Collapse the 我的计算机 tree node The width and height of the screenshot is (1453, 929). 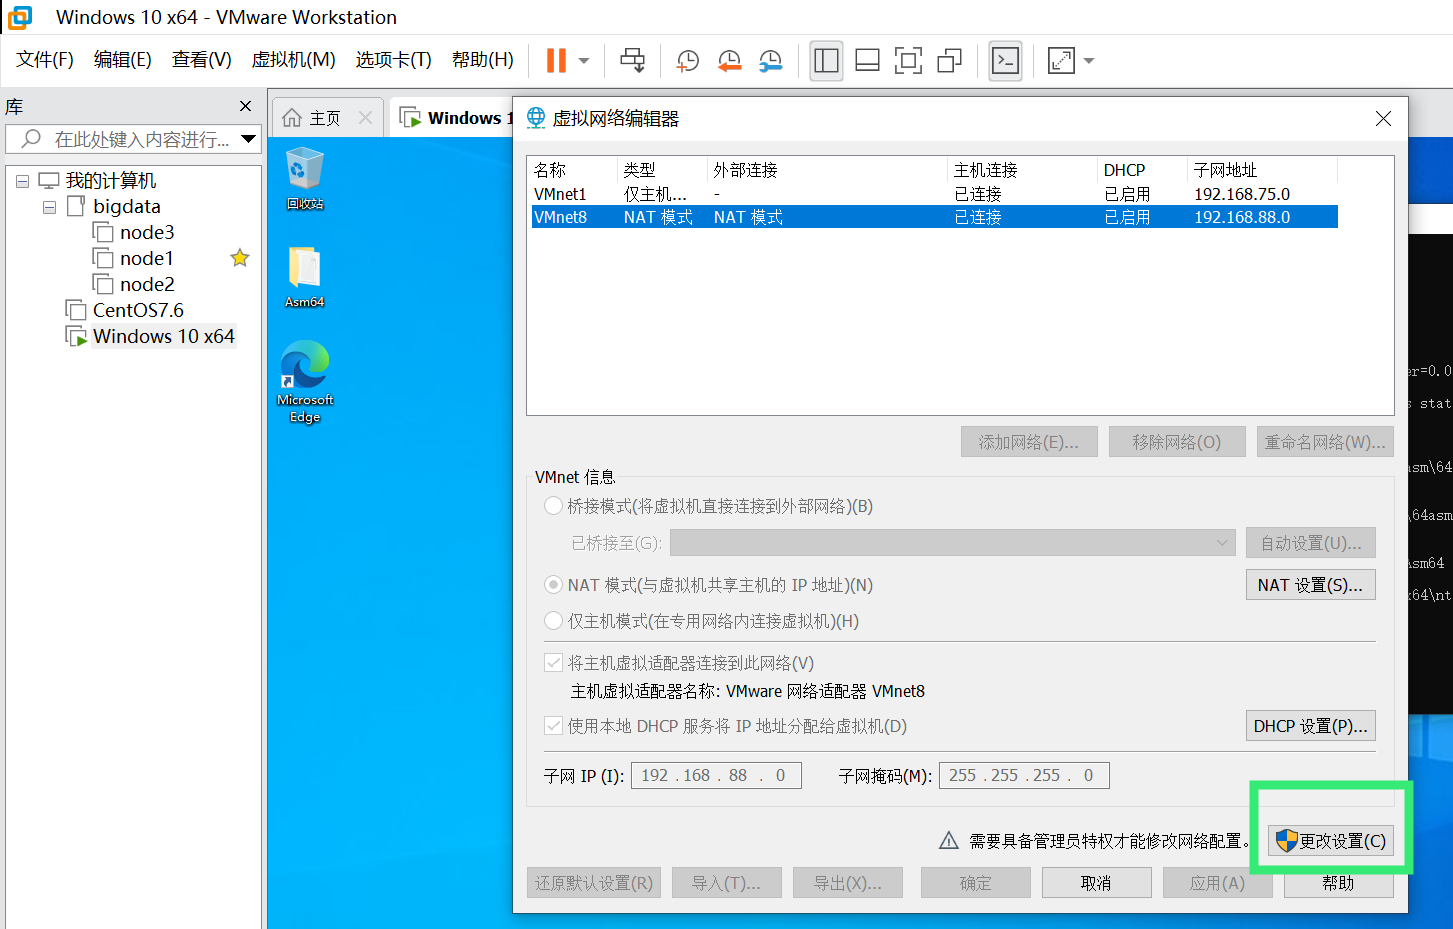[x=22, y=182]
